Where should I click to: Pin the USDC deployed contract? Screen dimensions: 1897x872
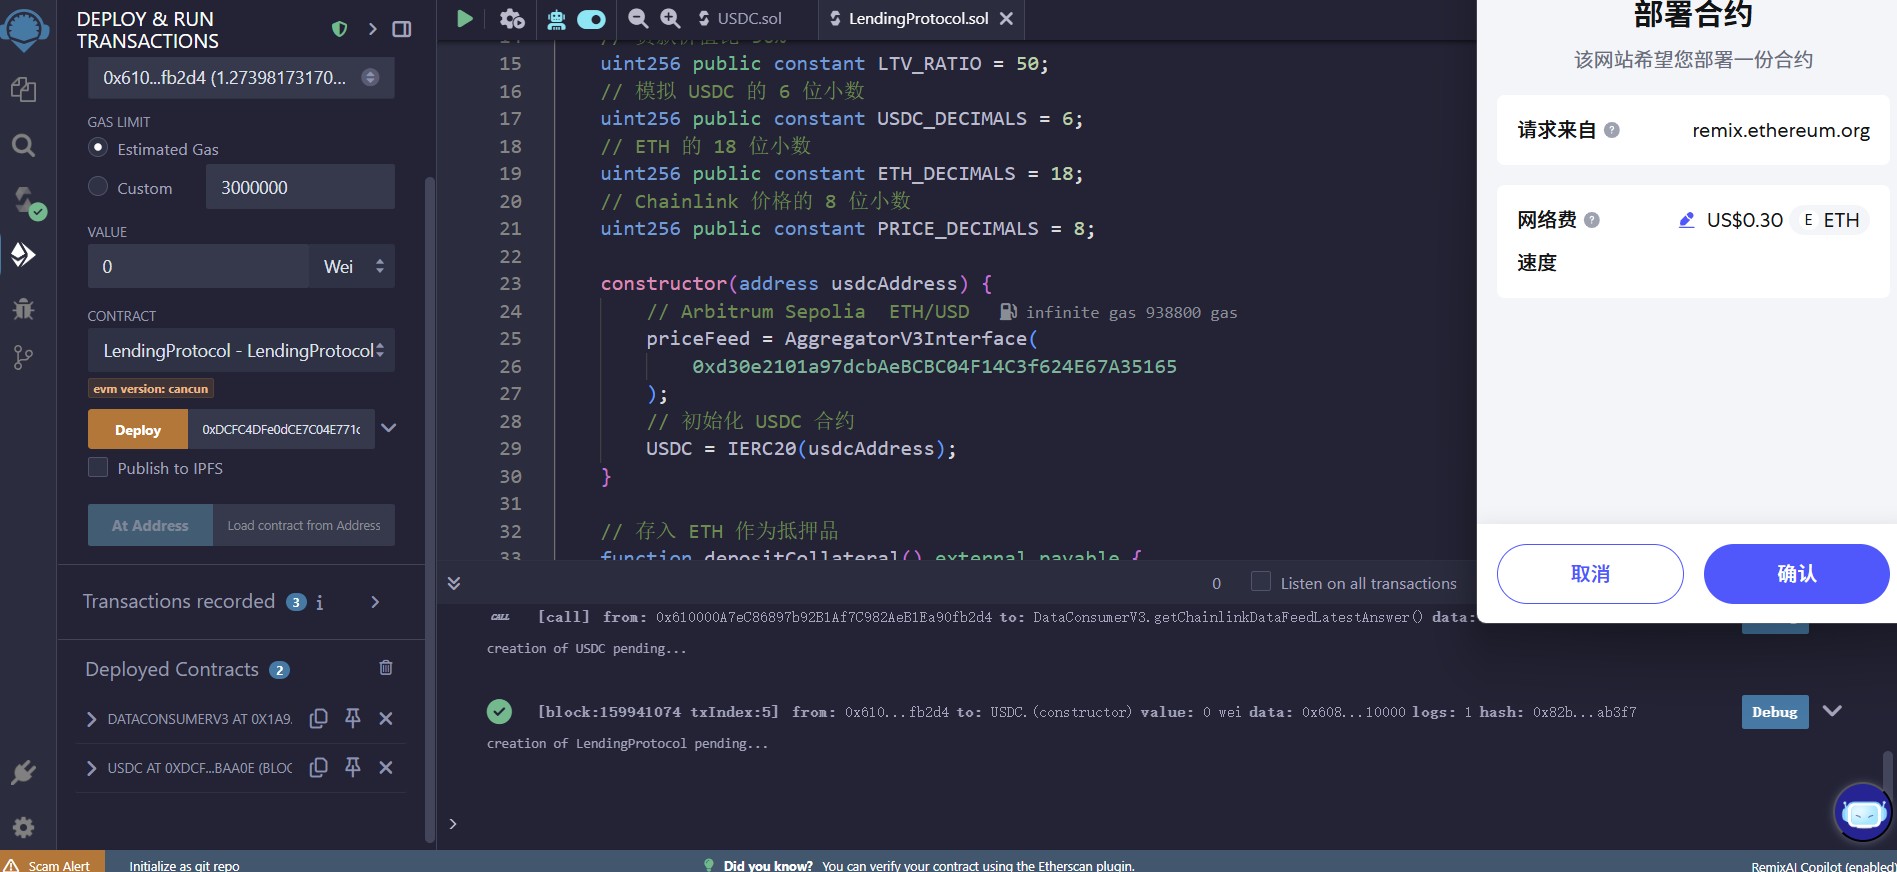click(352, 767)
